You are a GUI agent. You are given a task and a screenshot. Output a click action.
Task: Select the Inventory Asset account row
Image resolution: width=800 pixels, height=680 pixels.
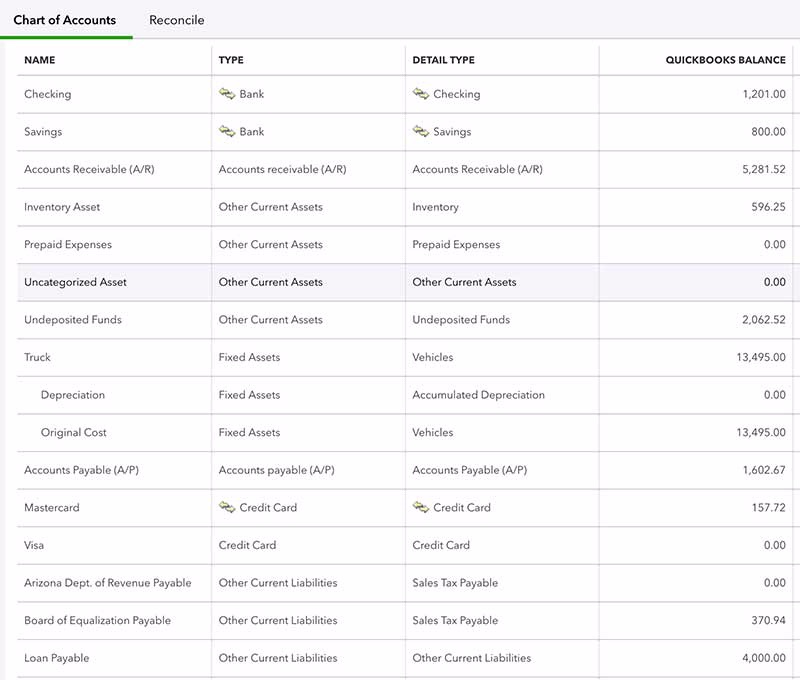tap(405, 207)
